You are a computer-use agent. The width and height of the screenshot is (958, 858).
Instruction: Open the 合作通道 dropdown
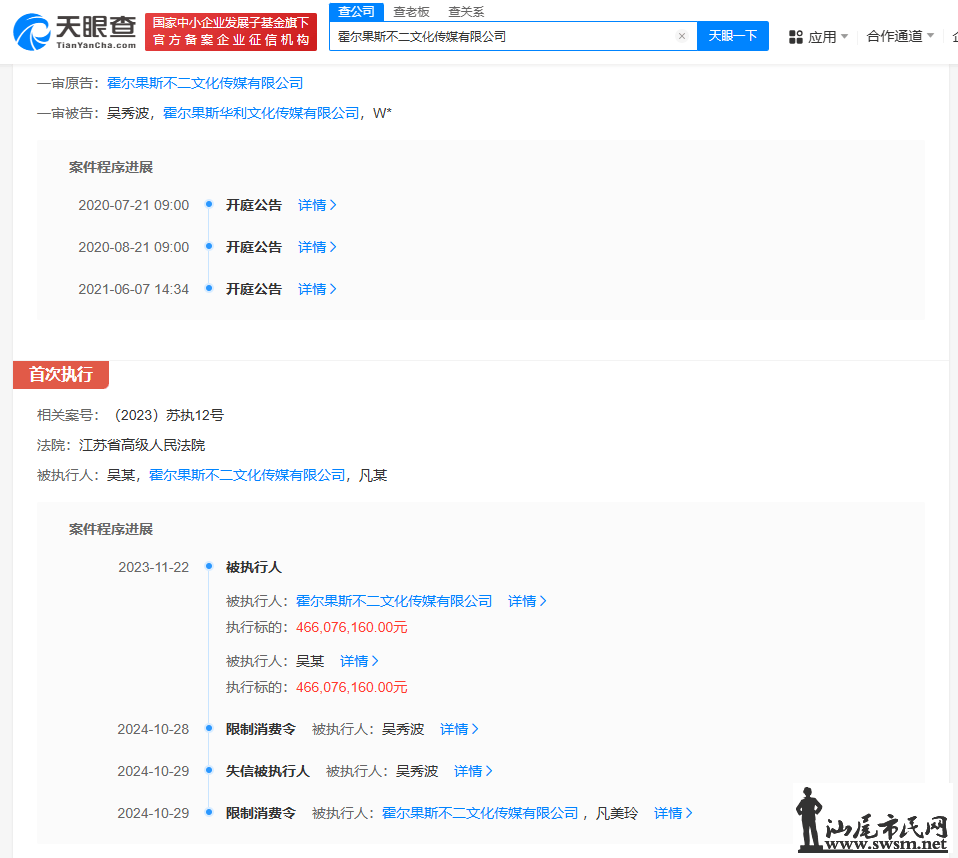click(x=900, y=36)
